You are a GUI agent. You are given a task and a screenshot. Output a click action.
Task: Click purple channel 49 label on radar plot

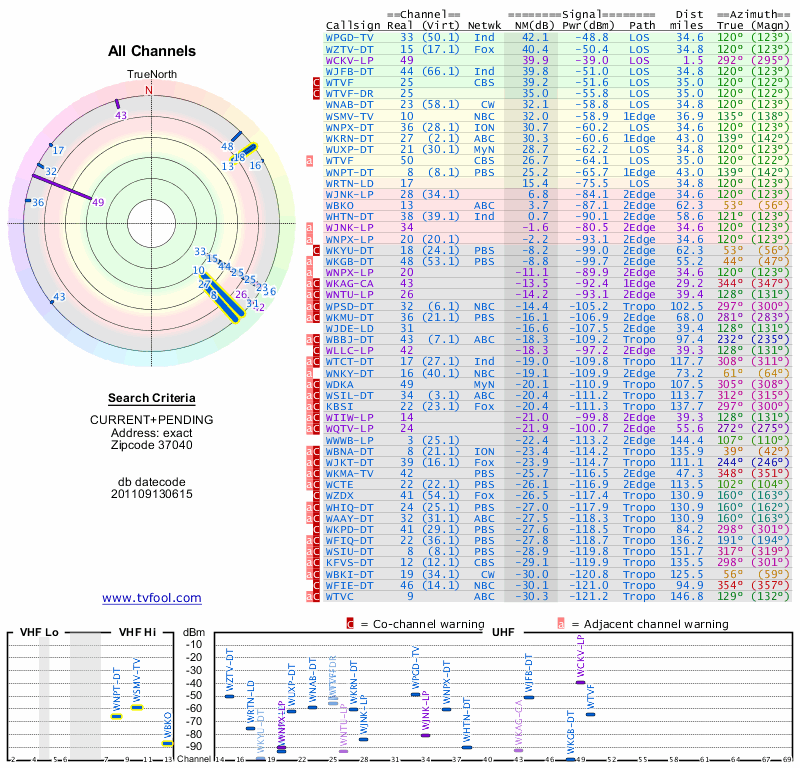click(x=98, y=203)
